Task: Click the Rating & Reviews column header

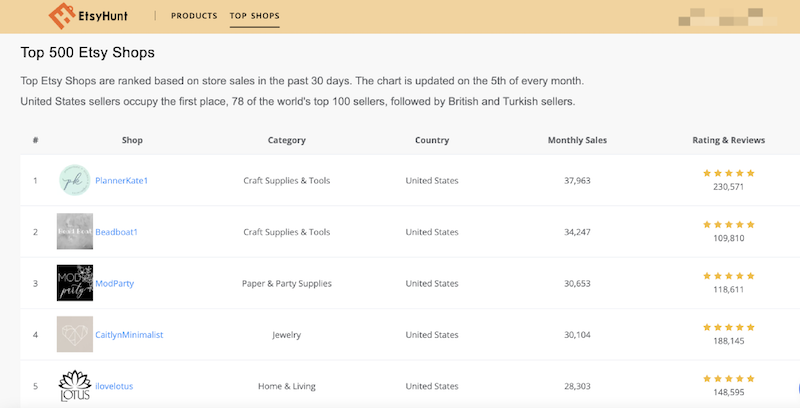Action: [x=729, y=140]
